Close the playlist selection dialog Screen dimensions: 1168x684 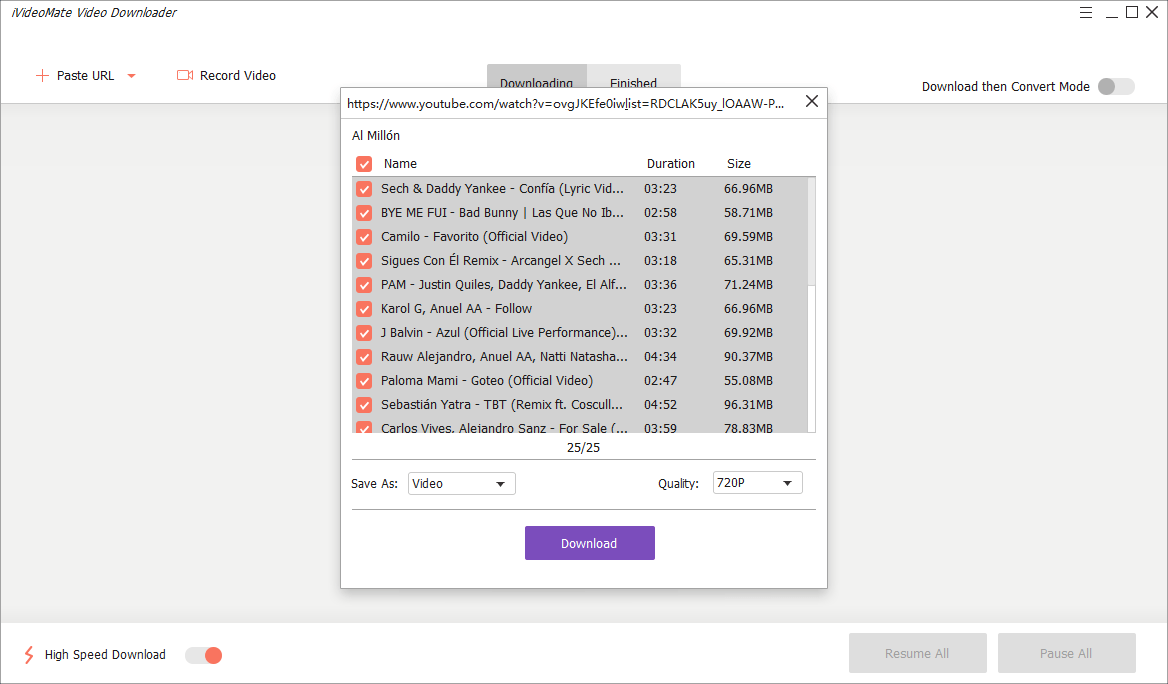click(811, 101)
